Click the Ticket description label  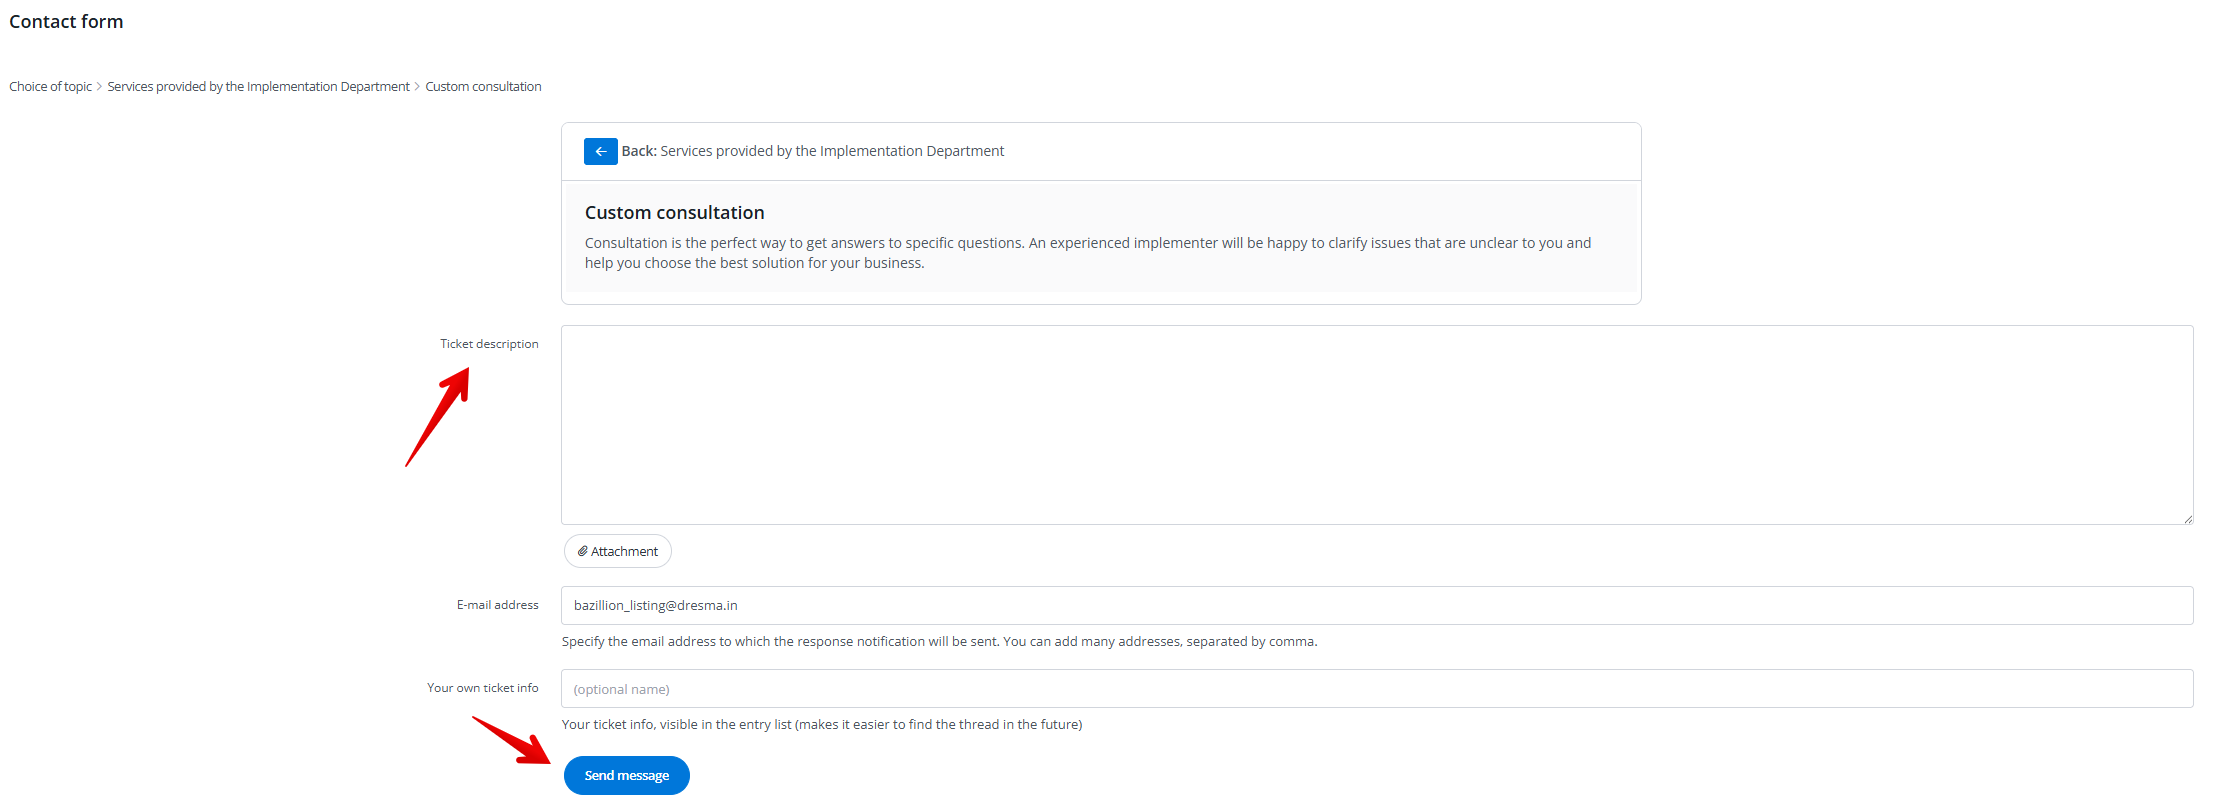(x=489, y=344)
